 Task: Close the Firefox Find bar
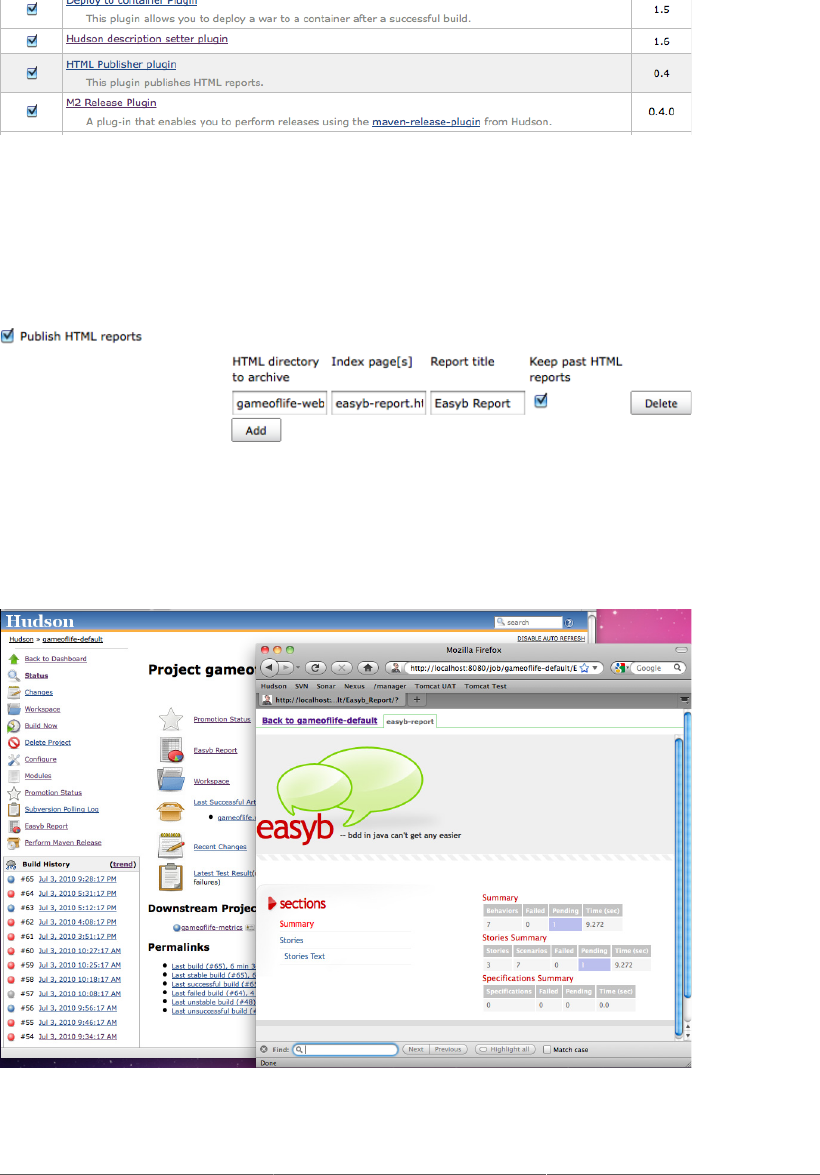(x=264, y=1049)
